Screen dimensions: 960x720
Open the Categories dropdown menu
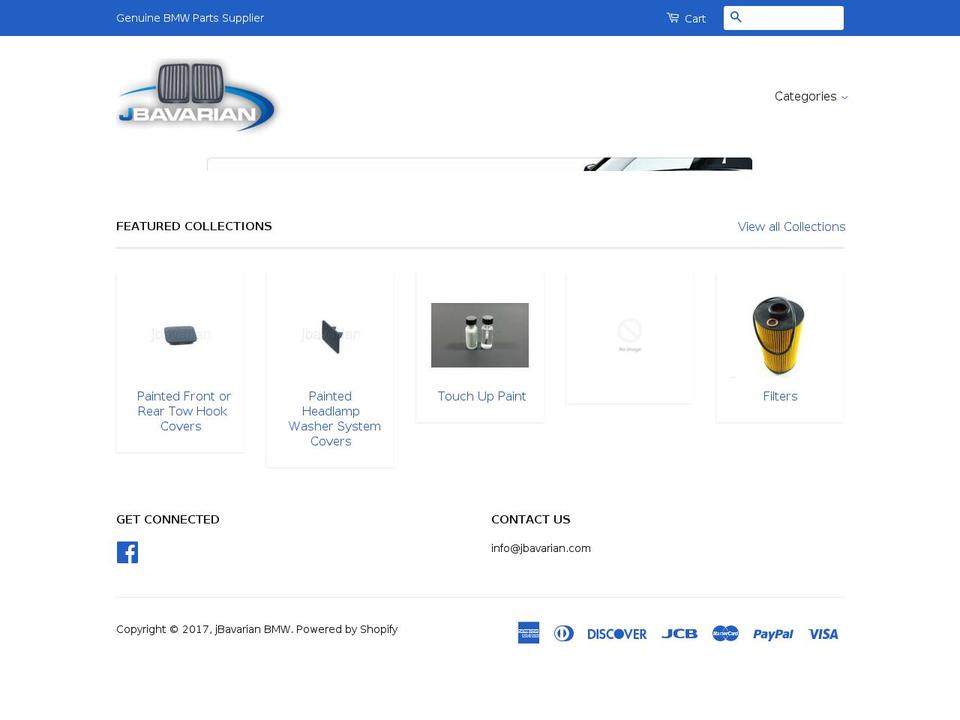pos(810,96)
